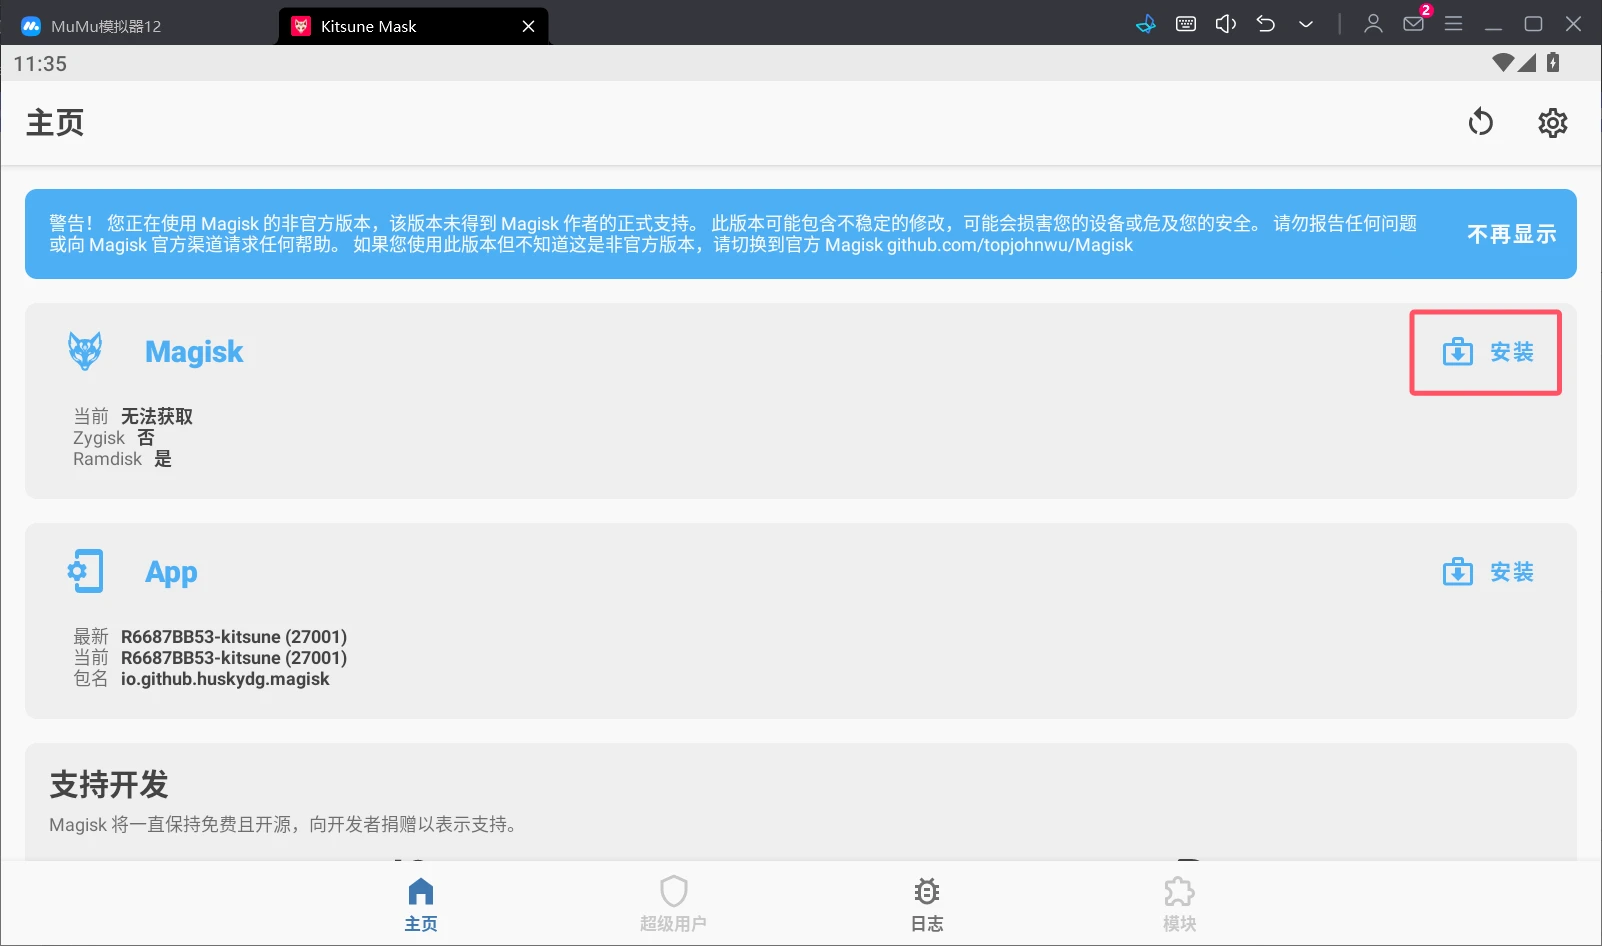
Task: Open the emulator hamburger menu
Action: click(1453, 24)
